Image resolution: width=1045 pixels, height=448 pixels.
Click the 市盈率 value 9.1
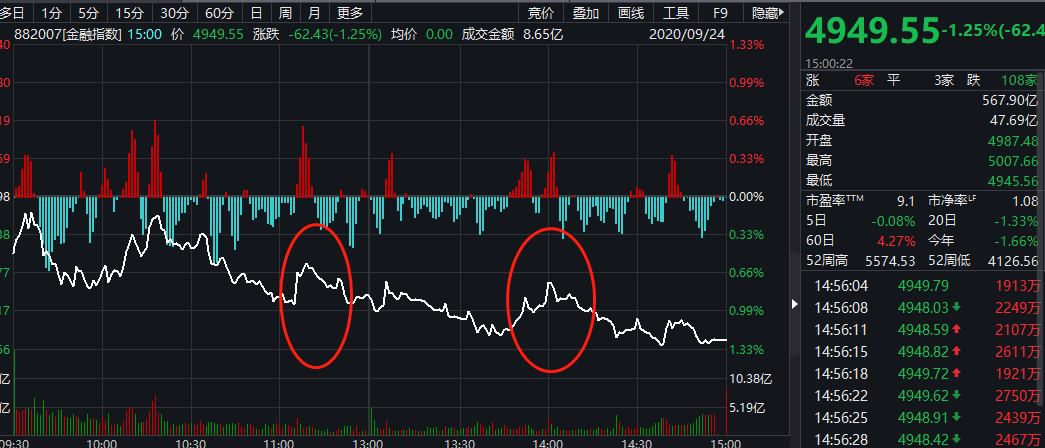pos(907,201)
